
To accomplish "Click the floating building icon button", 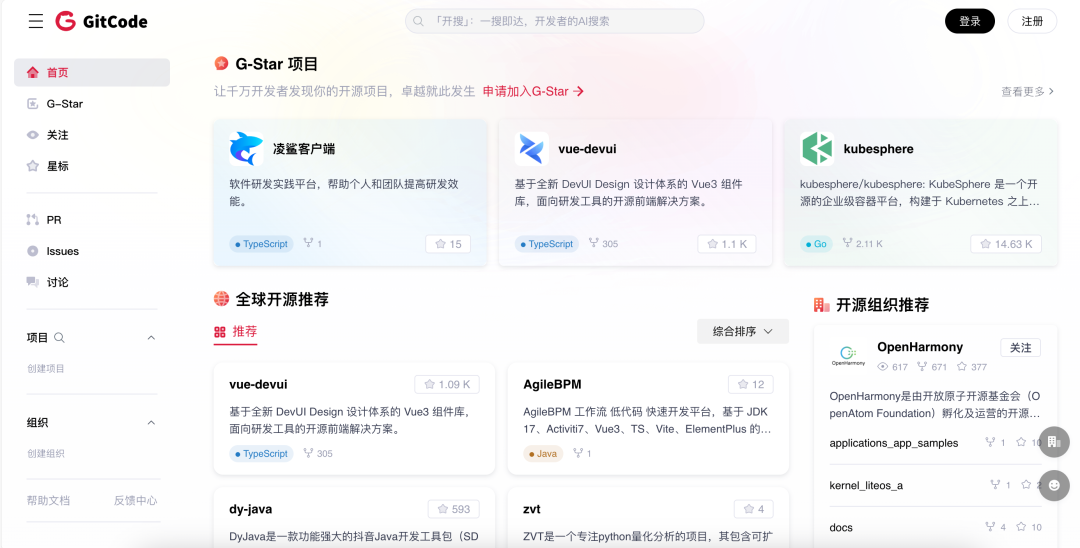I will click(x=1054, y=441).
